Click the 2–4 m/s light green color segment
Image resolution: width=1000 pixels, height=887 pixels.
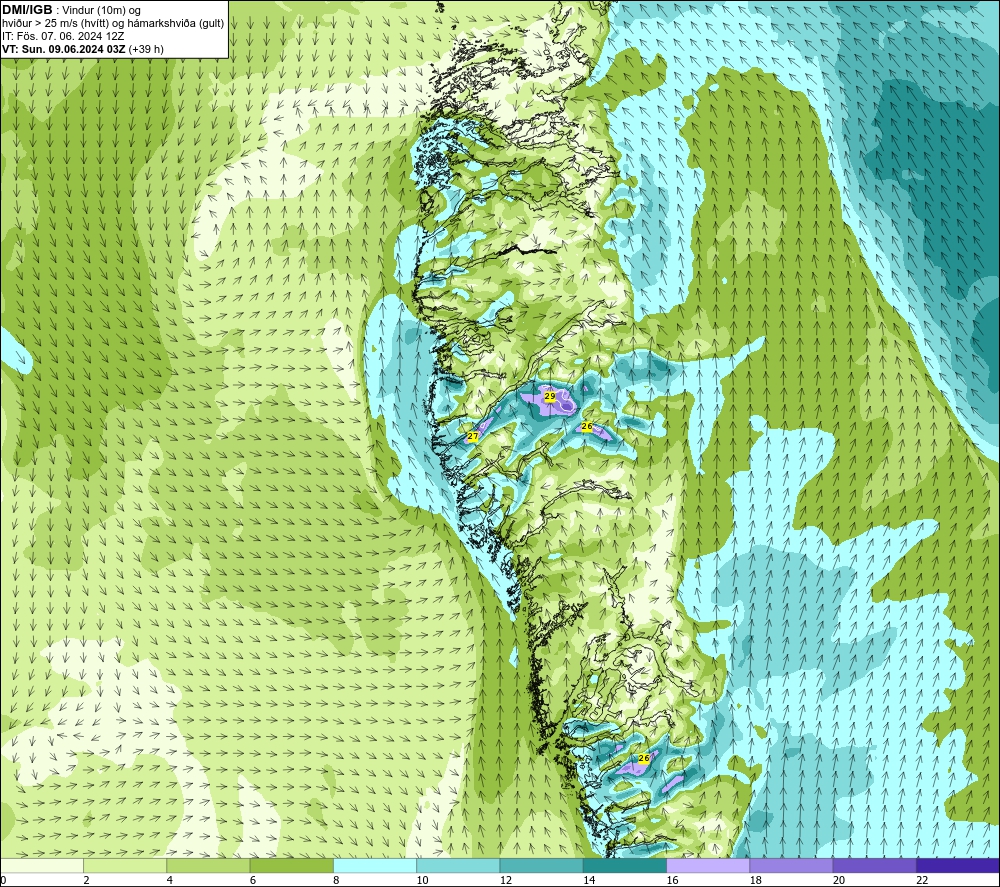pos(125,865)
